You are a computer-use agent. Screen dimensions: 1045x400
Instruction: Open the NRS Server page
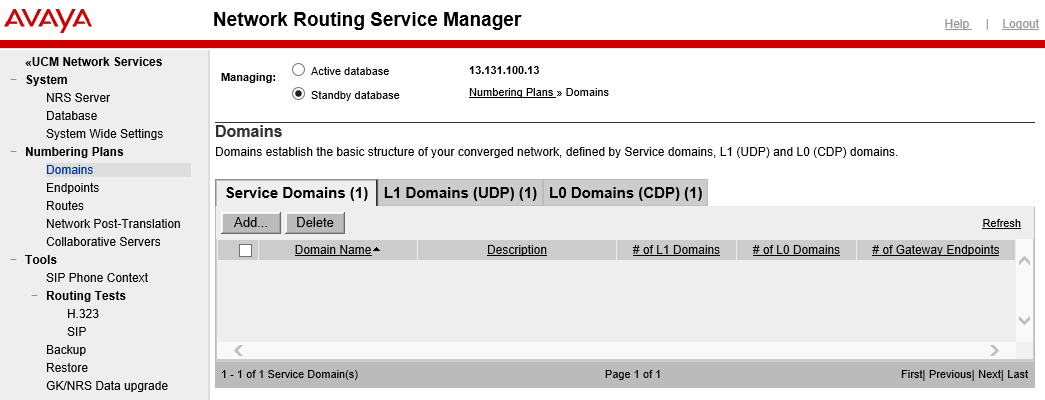(x=78, y=97)
